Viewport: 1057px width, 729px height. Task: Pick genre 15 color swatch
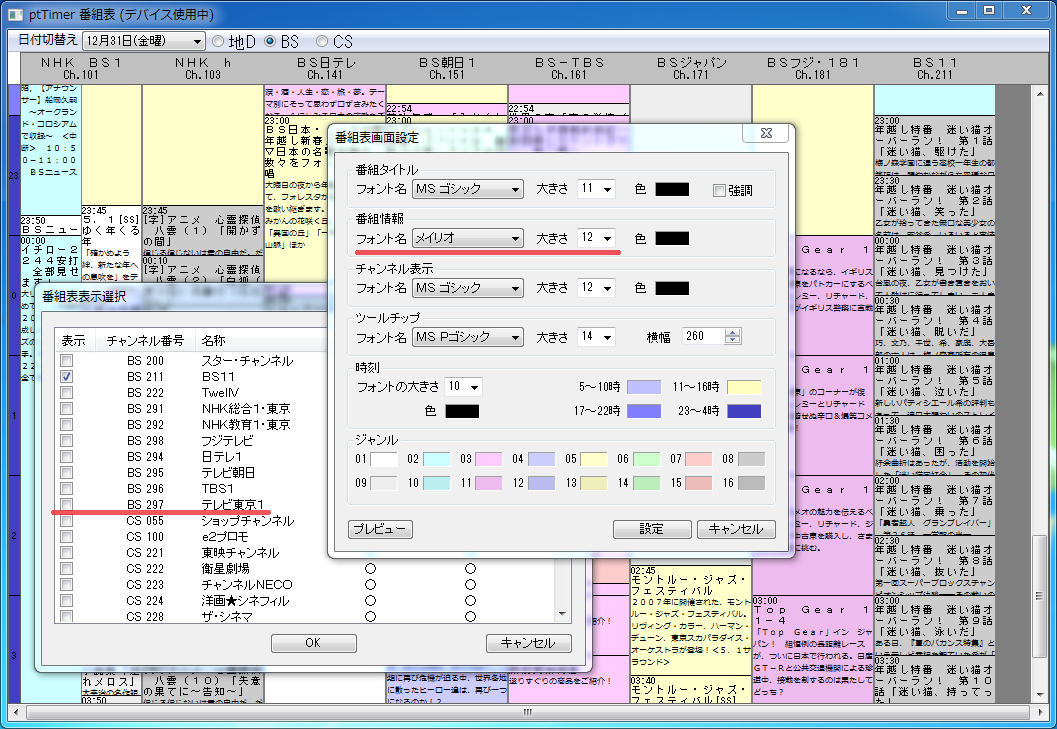click(699, 484)
